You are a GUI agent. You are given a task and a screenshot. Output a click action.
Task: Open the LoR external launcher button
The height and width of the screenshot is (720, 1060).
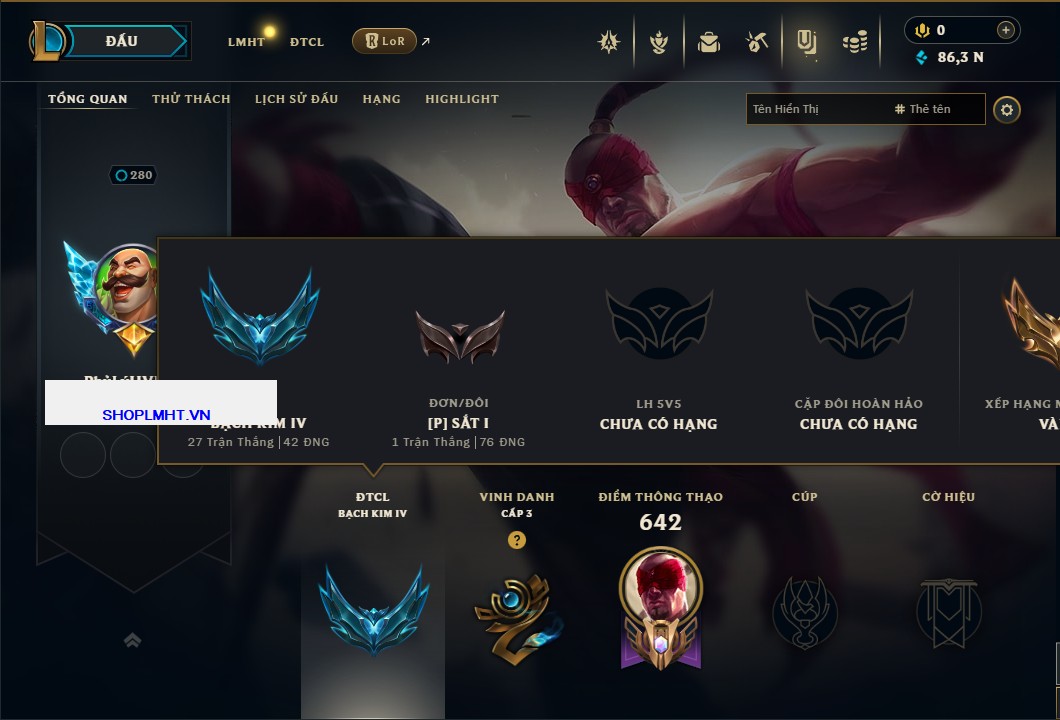pos(384,41)
